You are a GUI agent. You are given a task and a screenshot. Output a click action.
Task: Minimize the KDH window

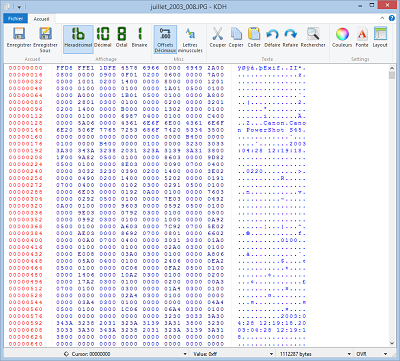[361, 6]
